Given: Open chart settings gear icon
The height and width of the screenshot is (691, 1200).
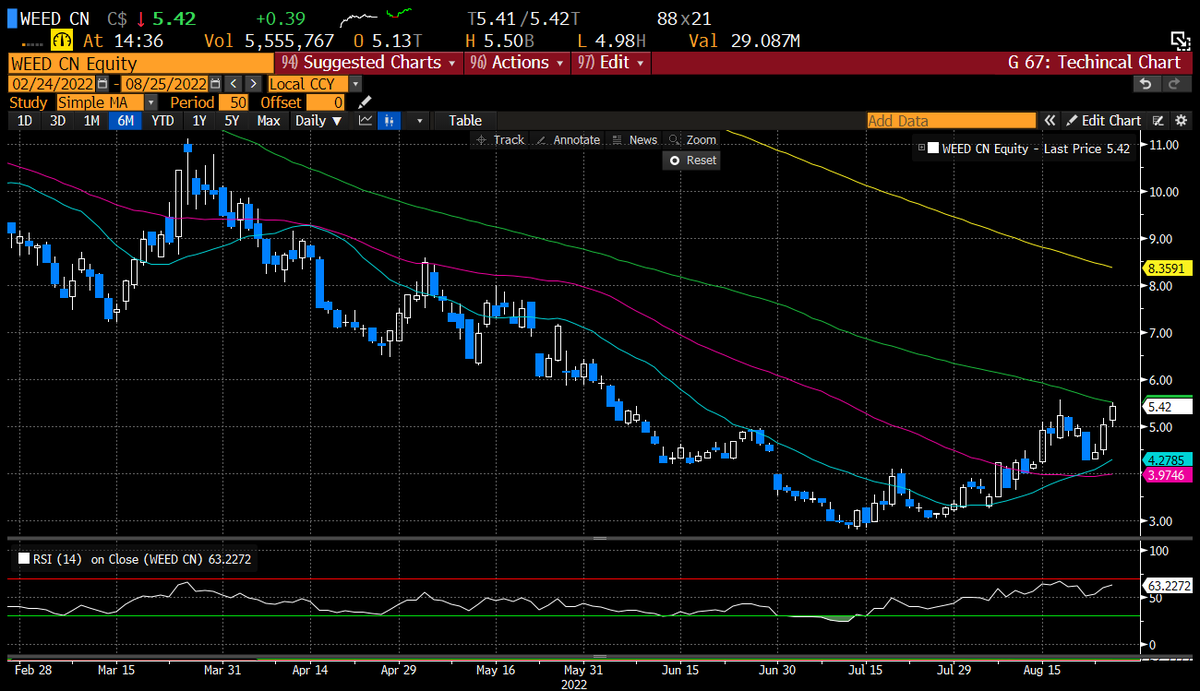Looking at the screenshot, I should (1181, 120).
